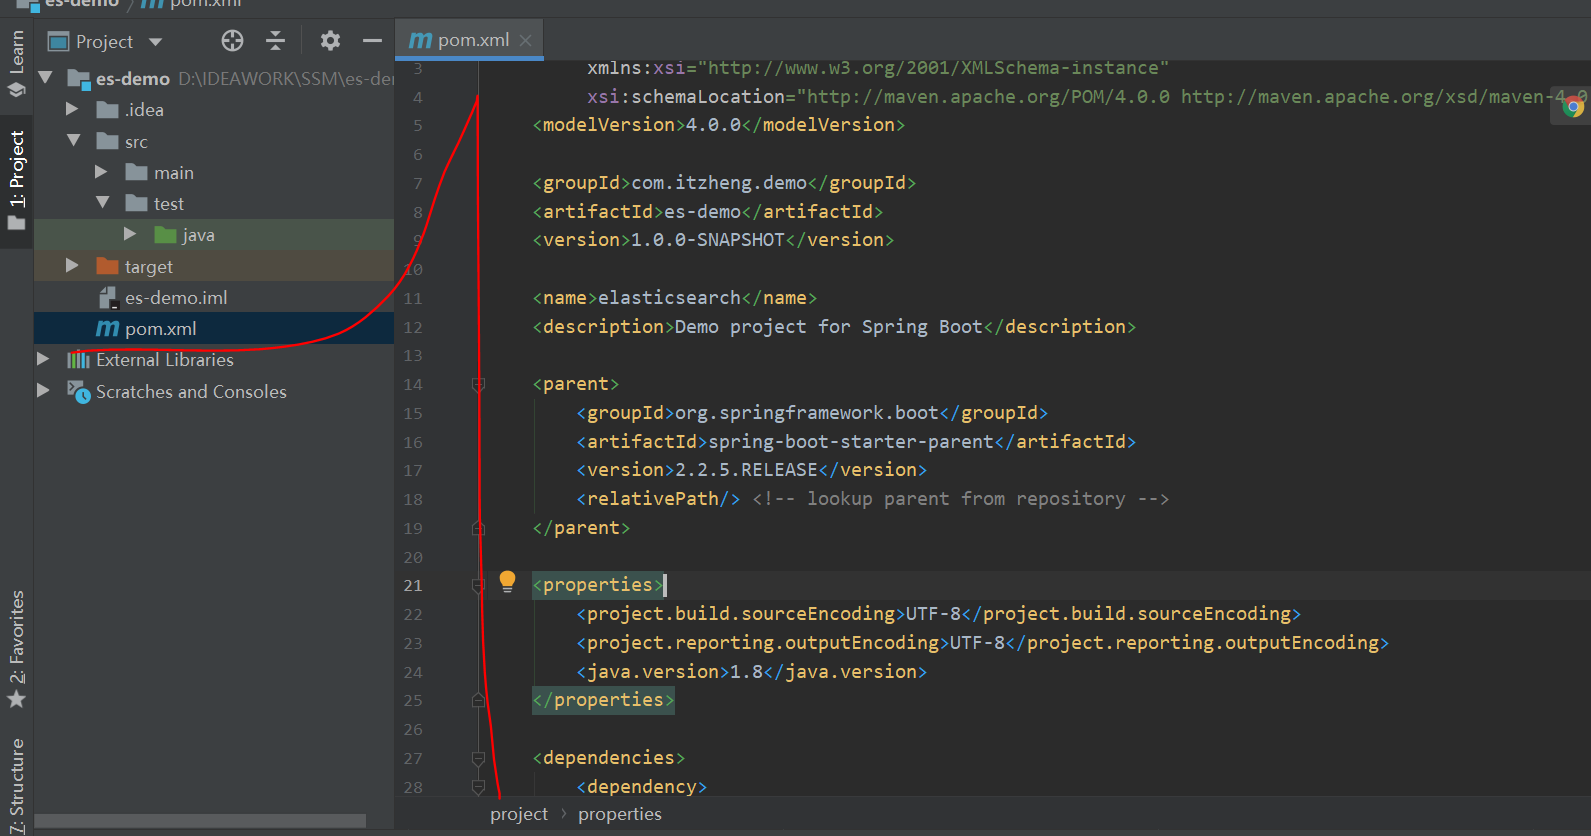This screenshot has height=836, width=1591.
Task: Select es-demo.iml file in tree
Action: 163,298
